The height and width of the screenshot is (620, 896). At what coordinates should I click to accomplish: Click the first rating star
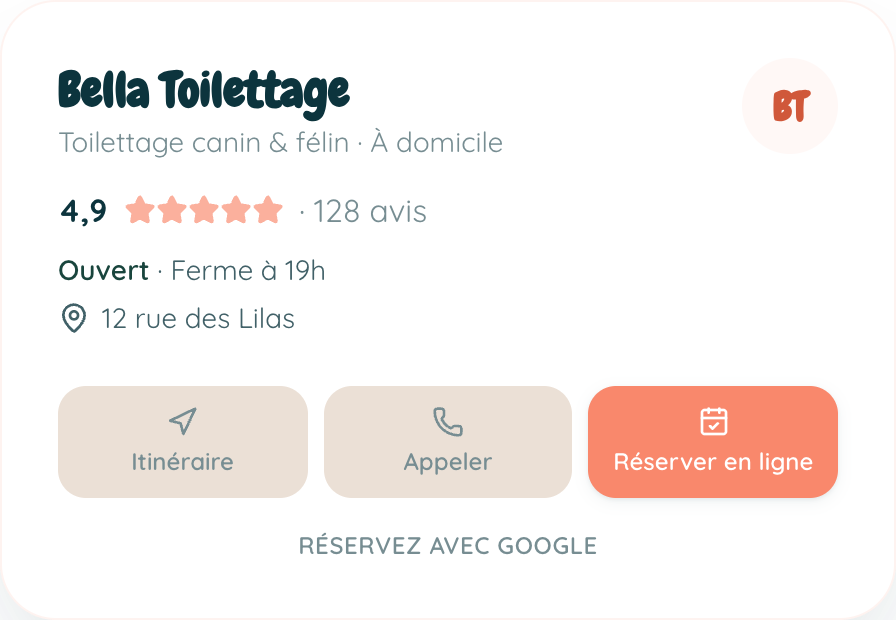pos(140,210)
